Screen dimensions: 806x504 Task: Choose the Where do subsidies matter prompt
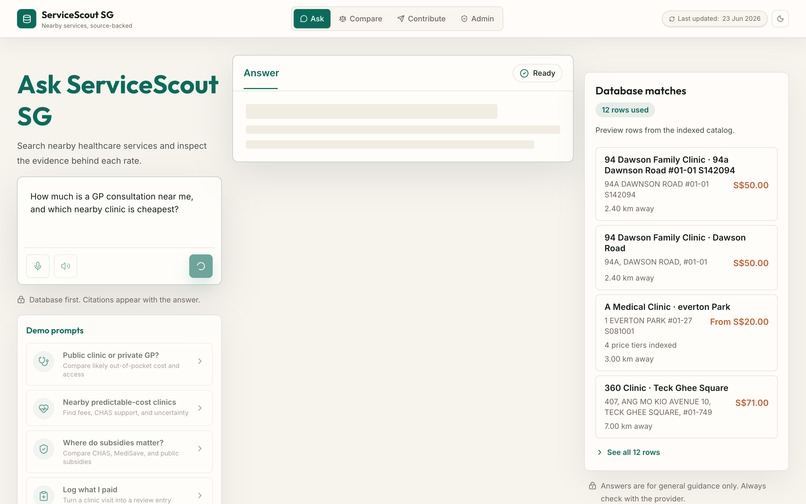tap(119, 452)
